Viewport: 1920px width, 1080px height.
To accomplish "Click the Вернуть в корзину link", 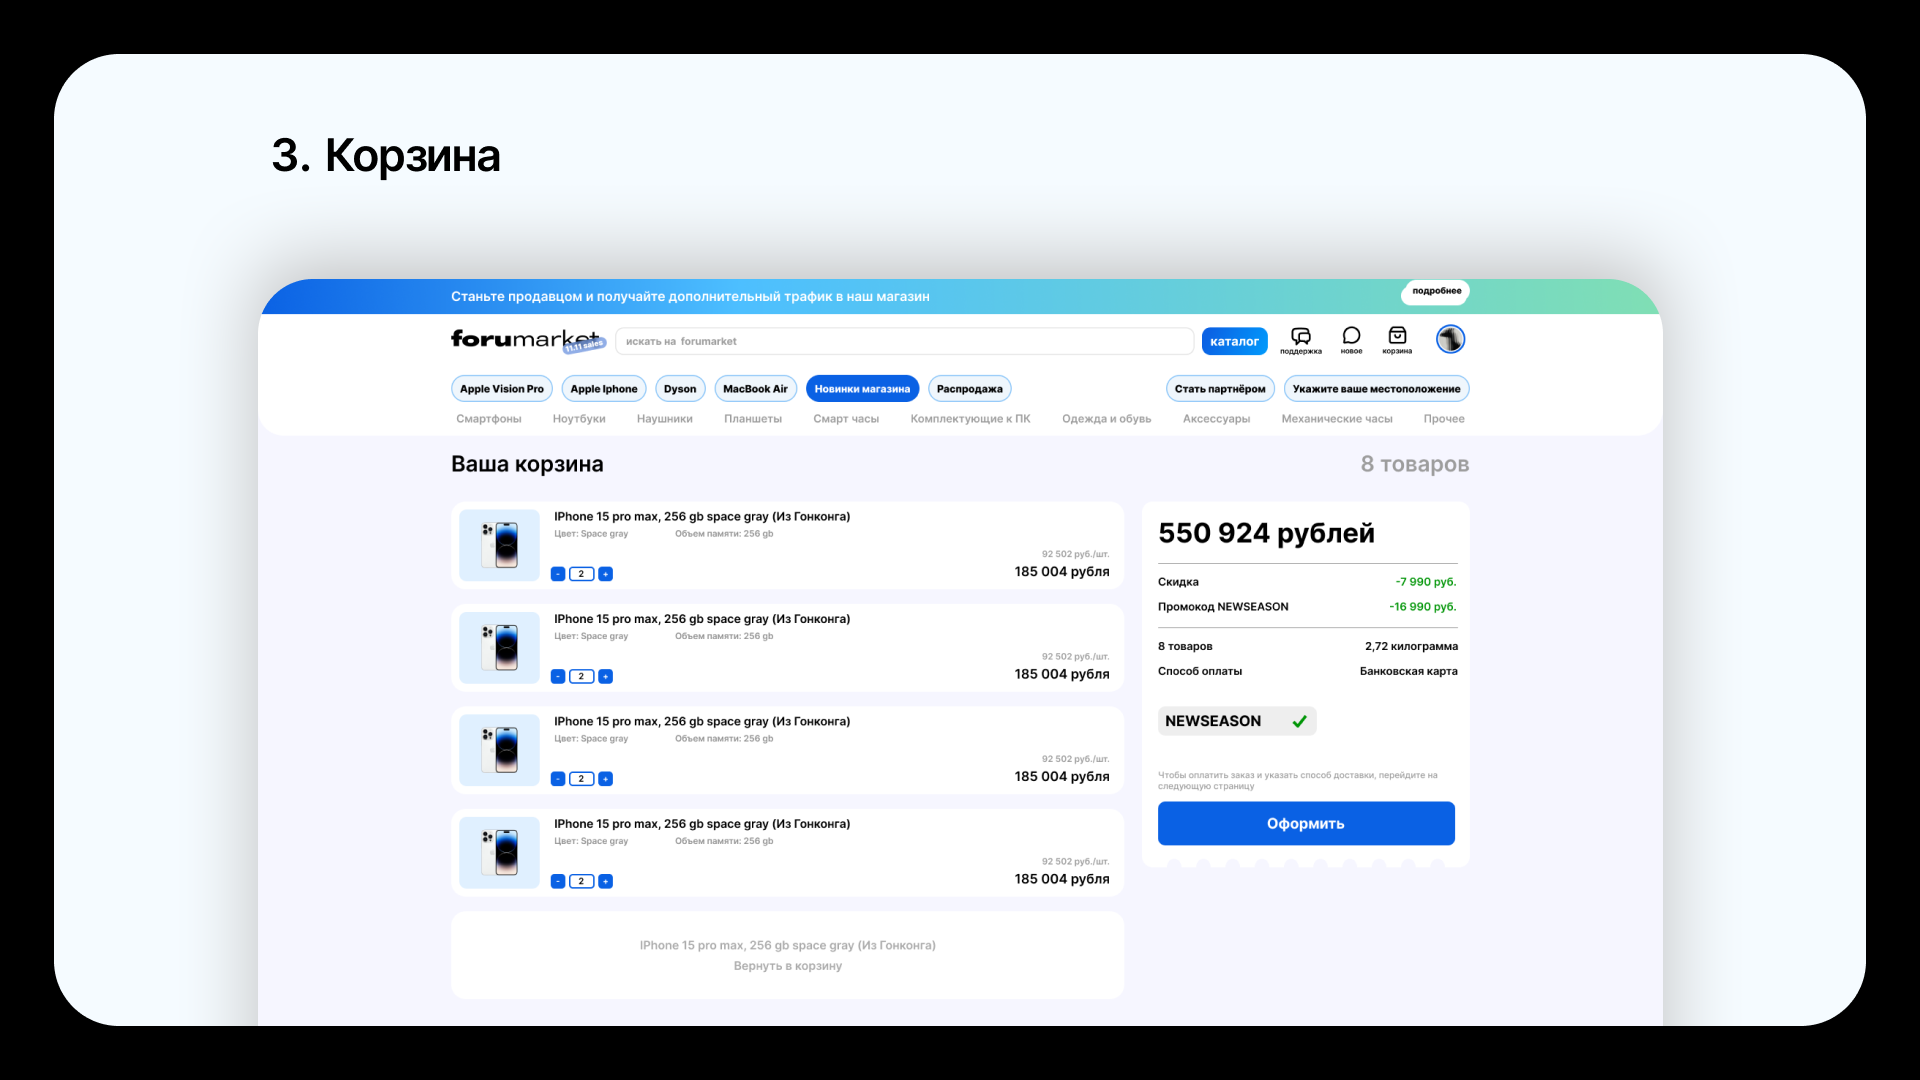I will pyautogui.click(x=787, y=966).
